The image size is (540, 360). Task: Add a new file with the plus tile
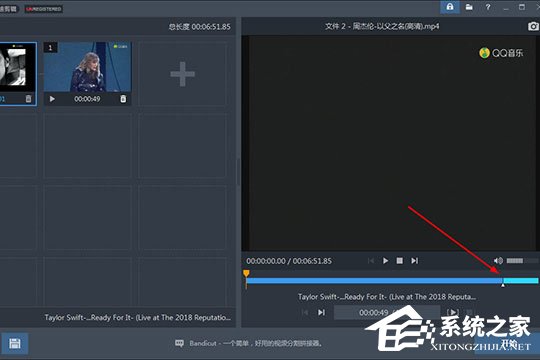183,74
